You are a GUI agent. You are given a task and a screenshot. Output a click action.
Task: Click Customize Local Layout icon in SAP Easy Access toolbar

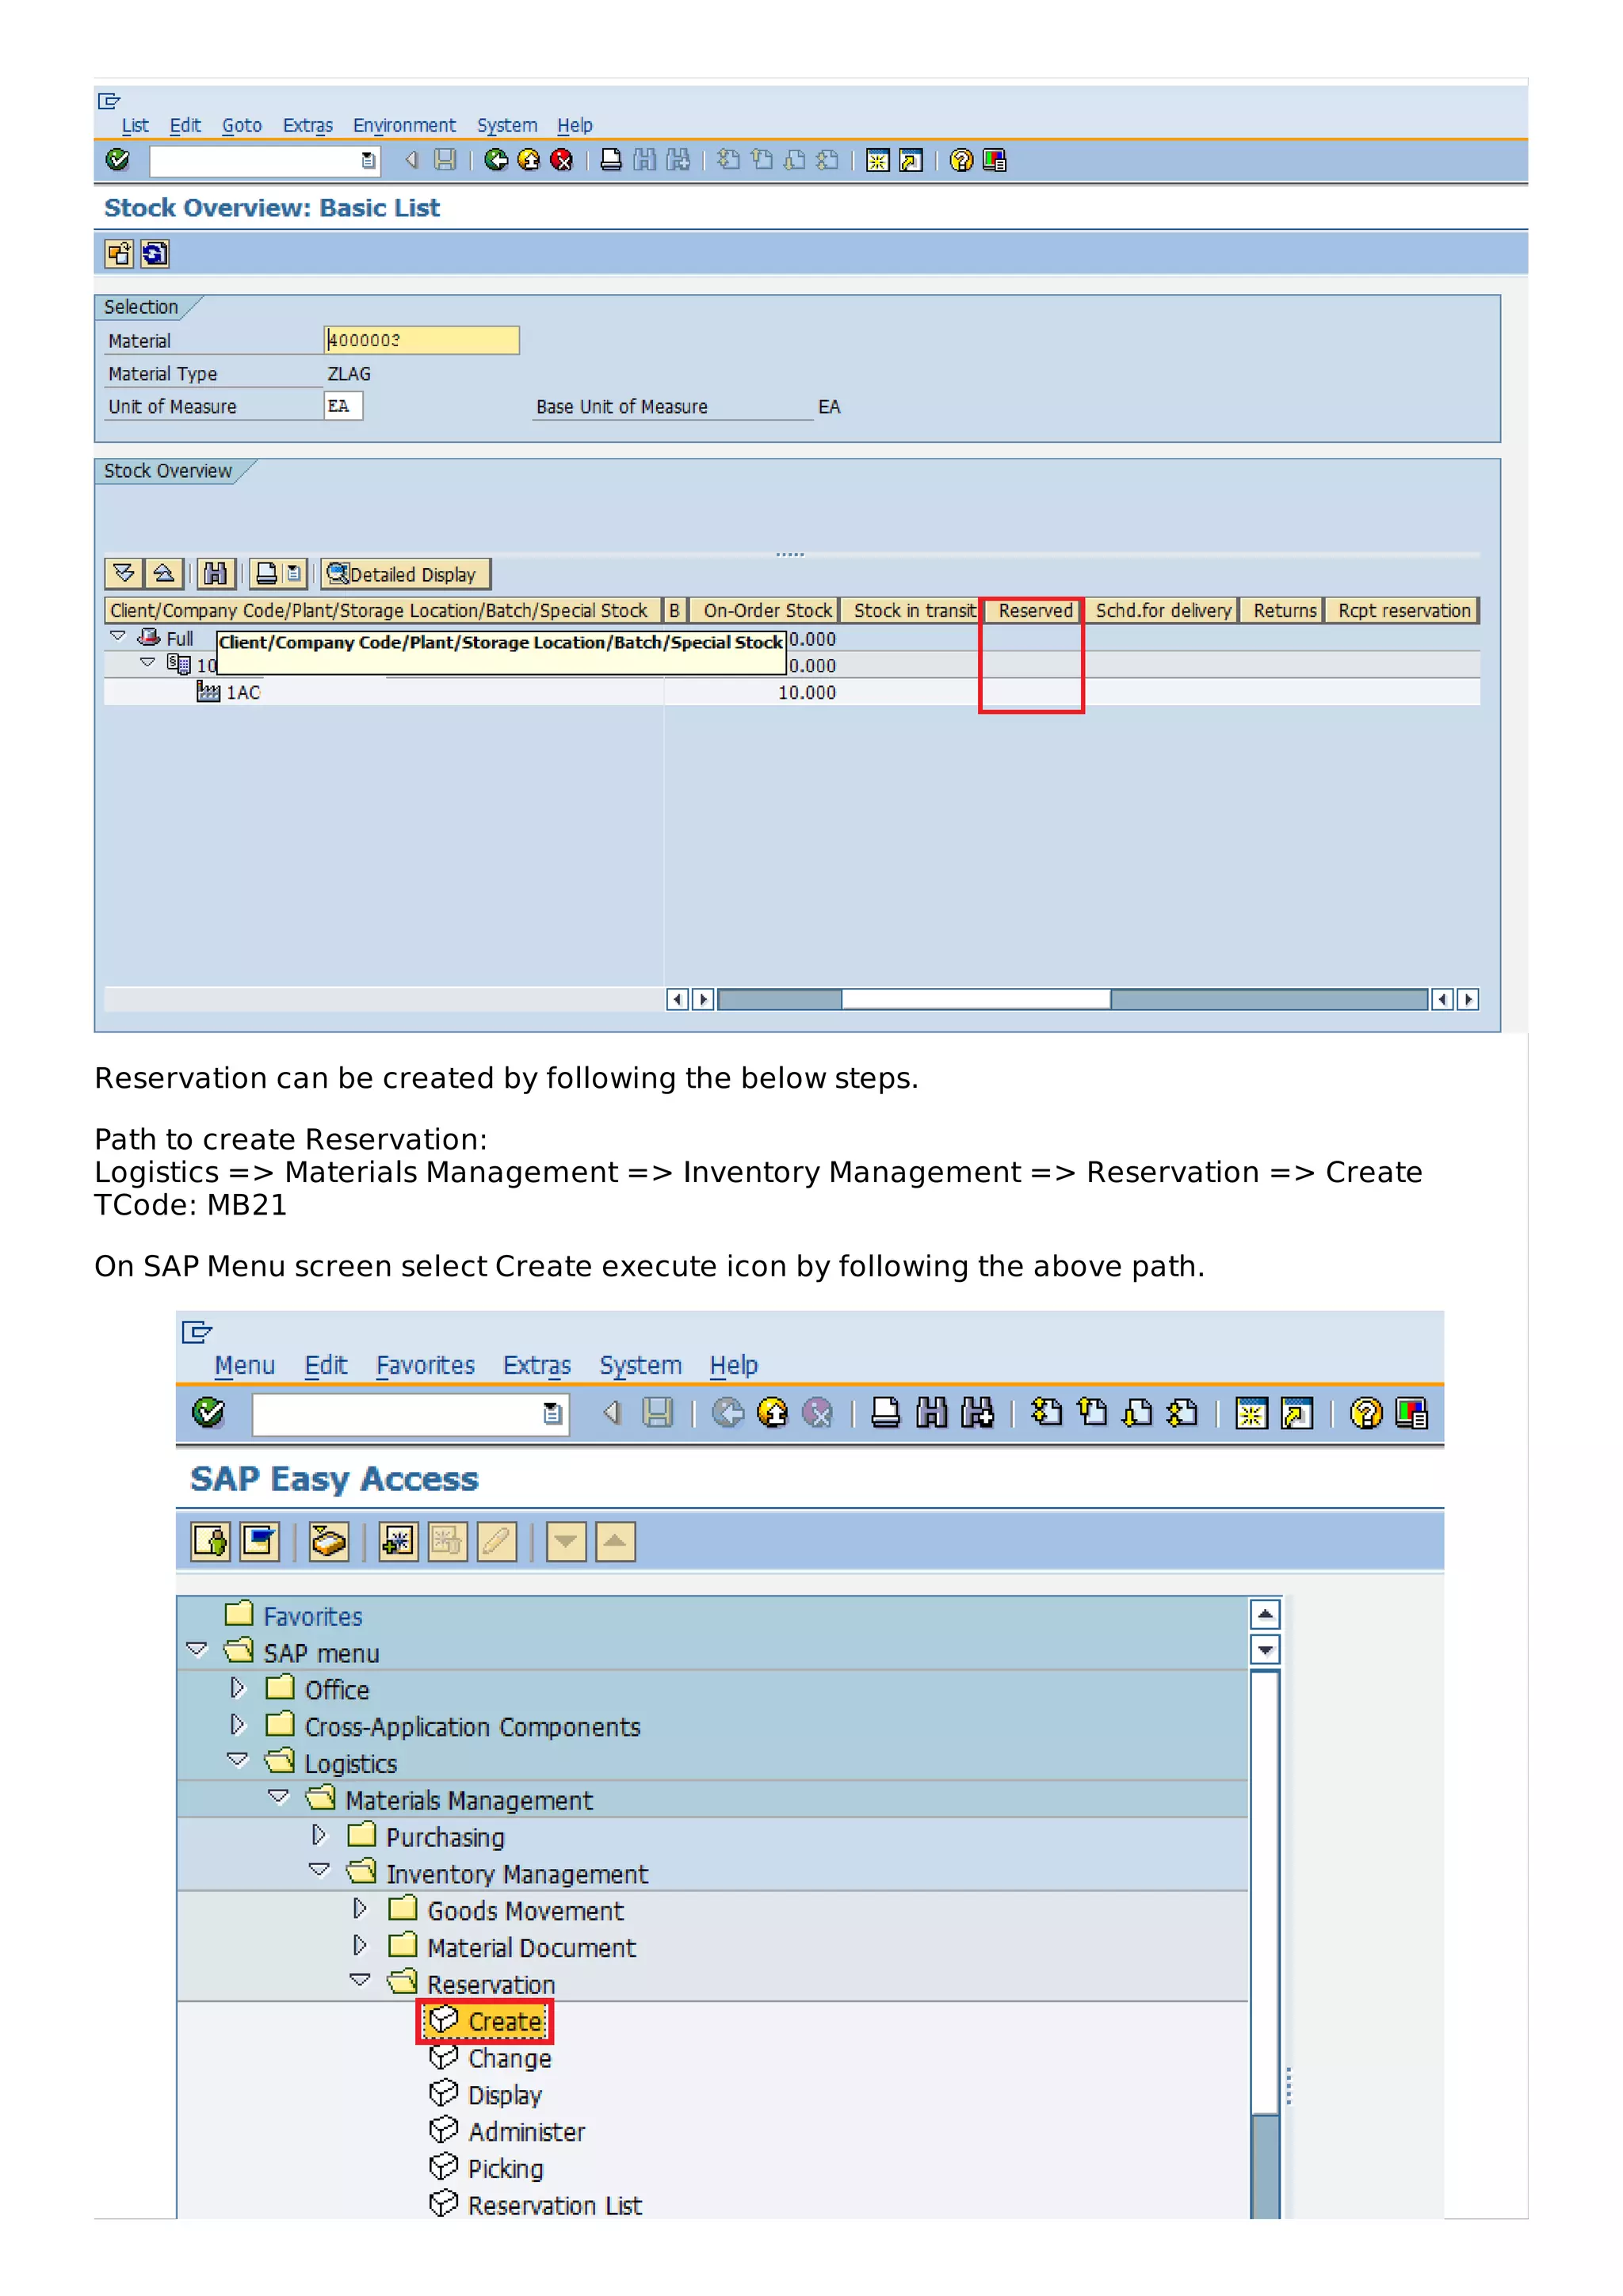click(1412, 1413)
